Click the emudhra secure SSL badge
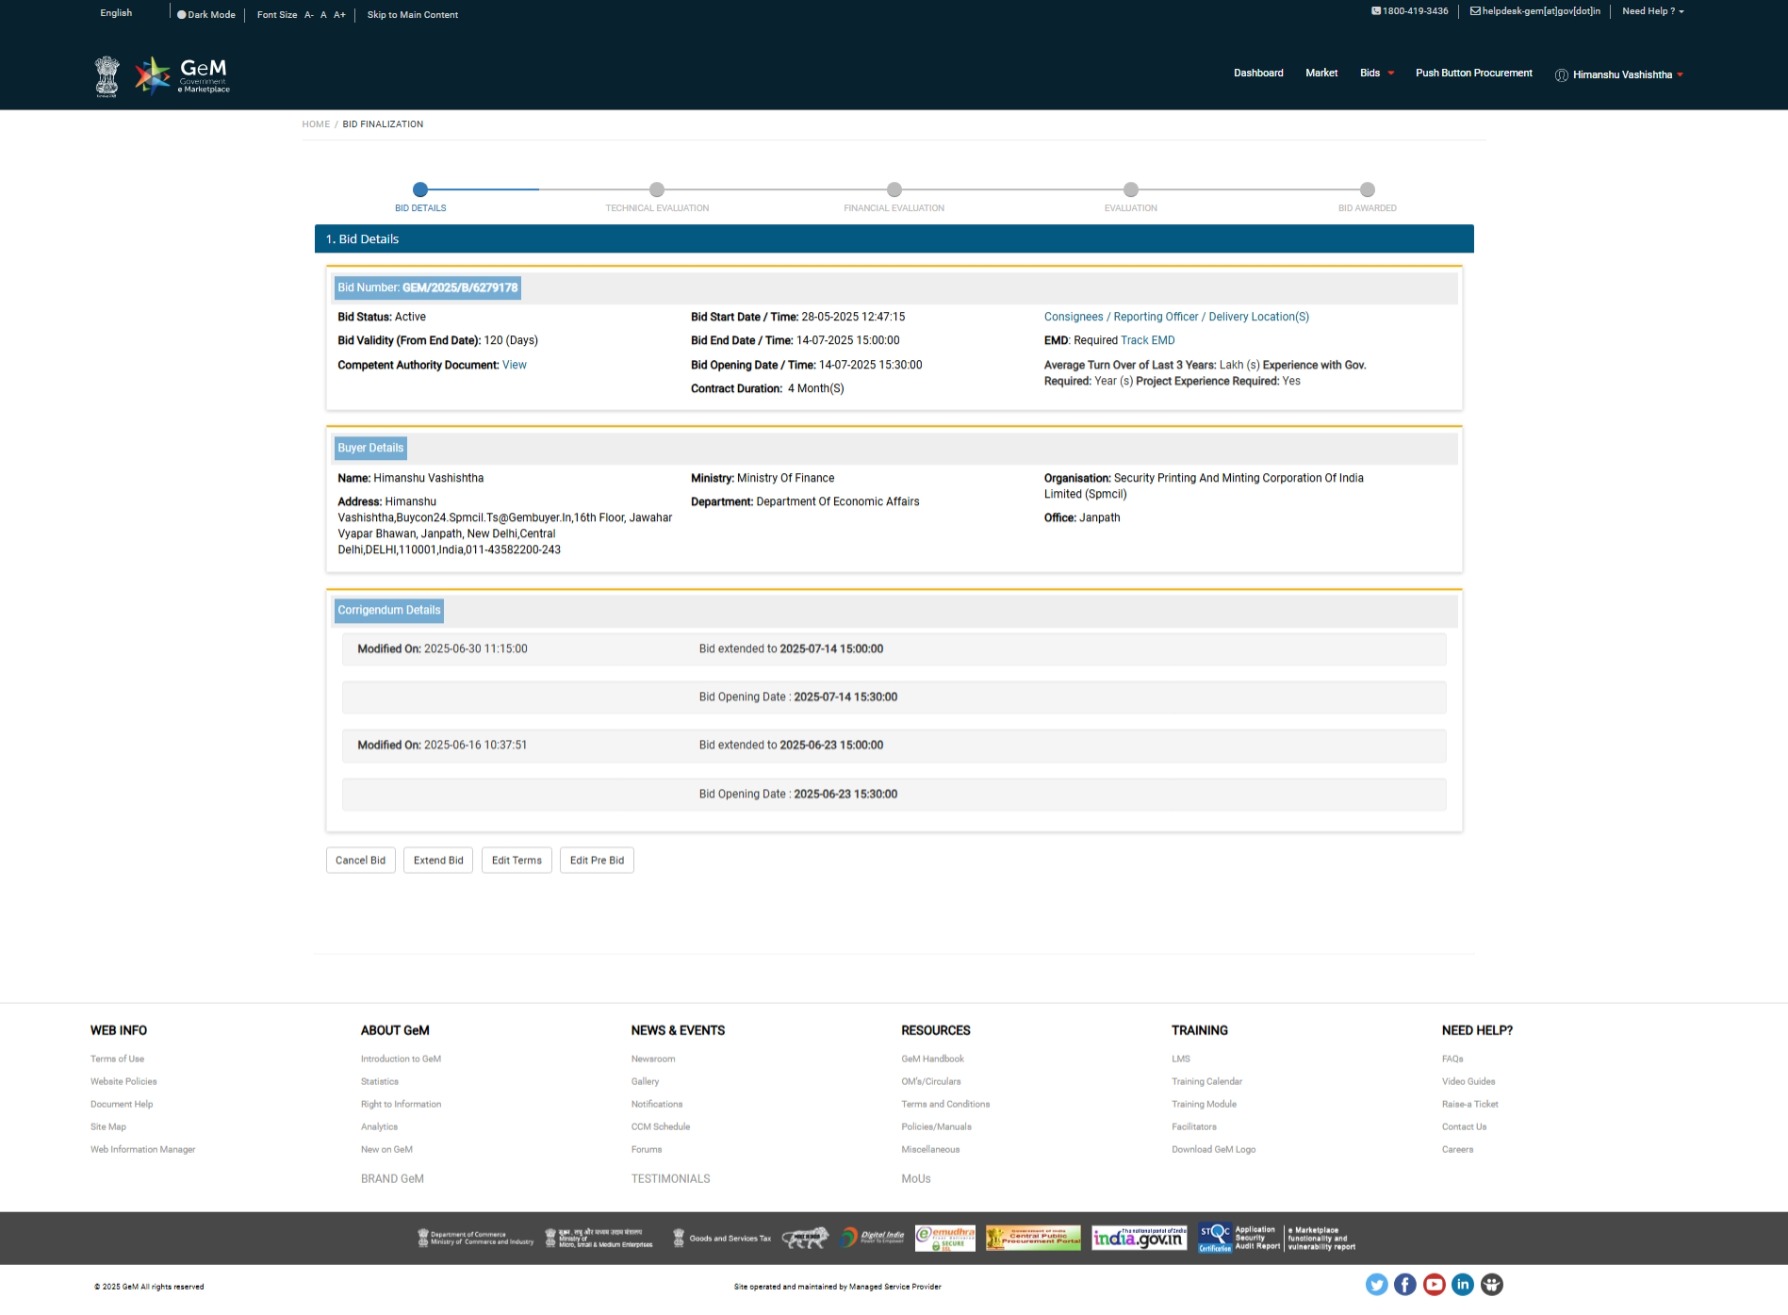Image resolution: width=1788 pixels, height=1315 pixels. (945, 1238)
